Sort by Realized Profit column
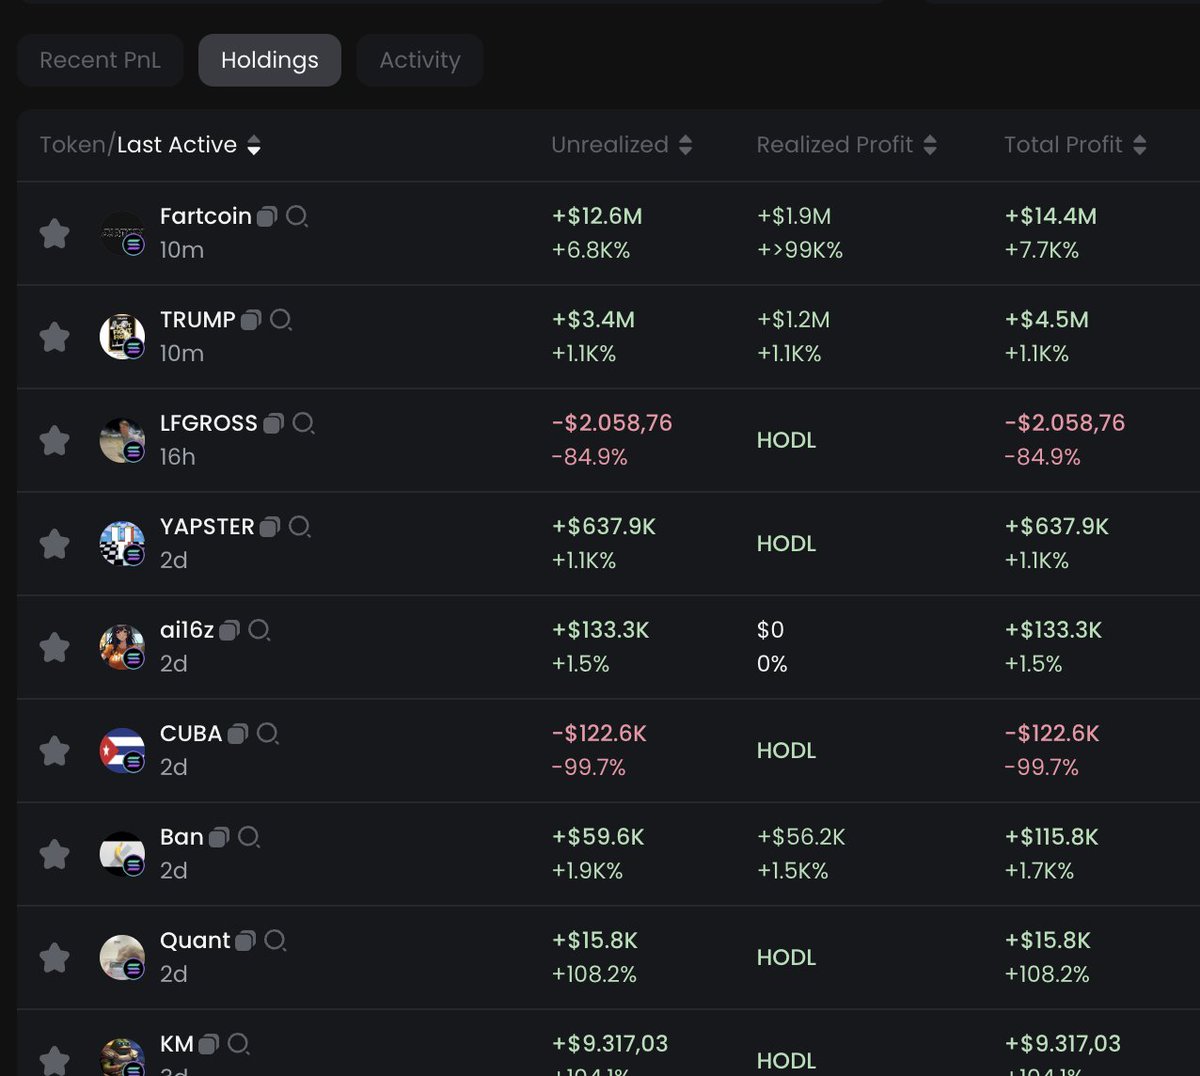The height and width of the screenshot is (1076, 1200). pos(846,145)
